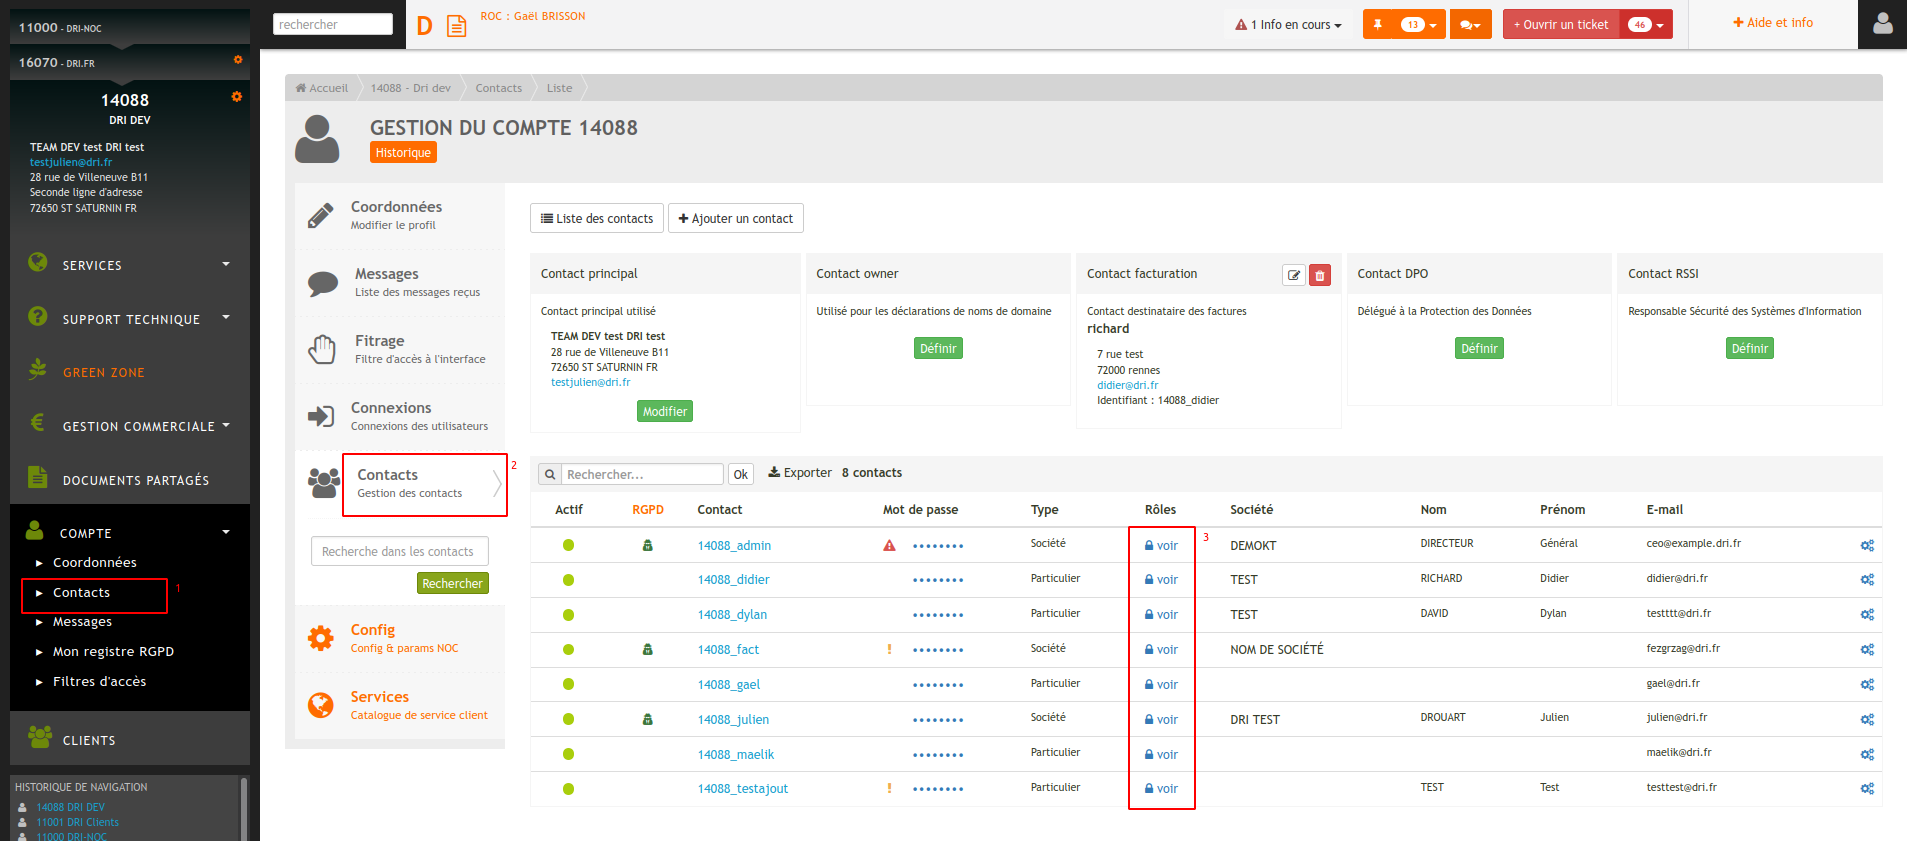The height and width of the screenshot is (841, 1907).
Task: Click voir roles for 14088_maelik
Action: click(x=1161, y=755)
